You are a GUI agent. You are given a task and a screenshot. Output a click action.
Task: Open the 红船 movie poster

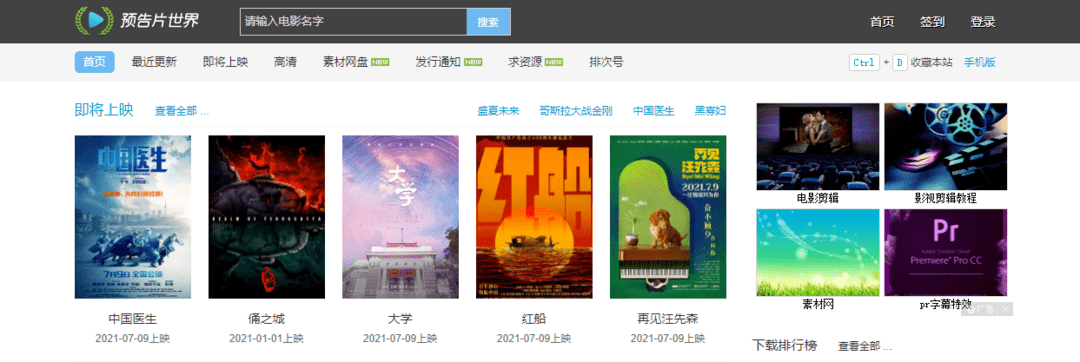pyautogui.click(x=534, y=217)
